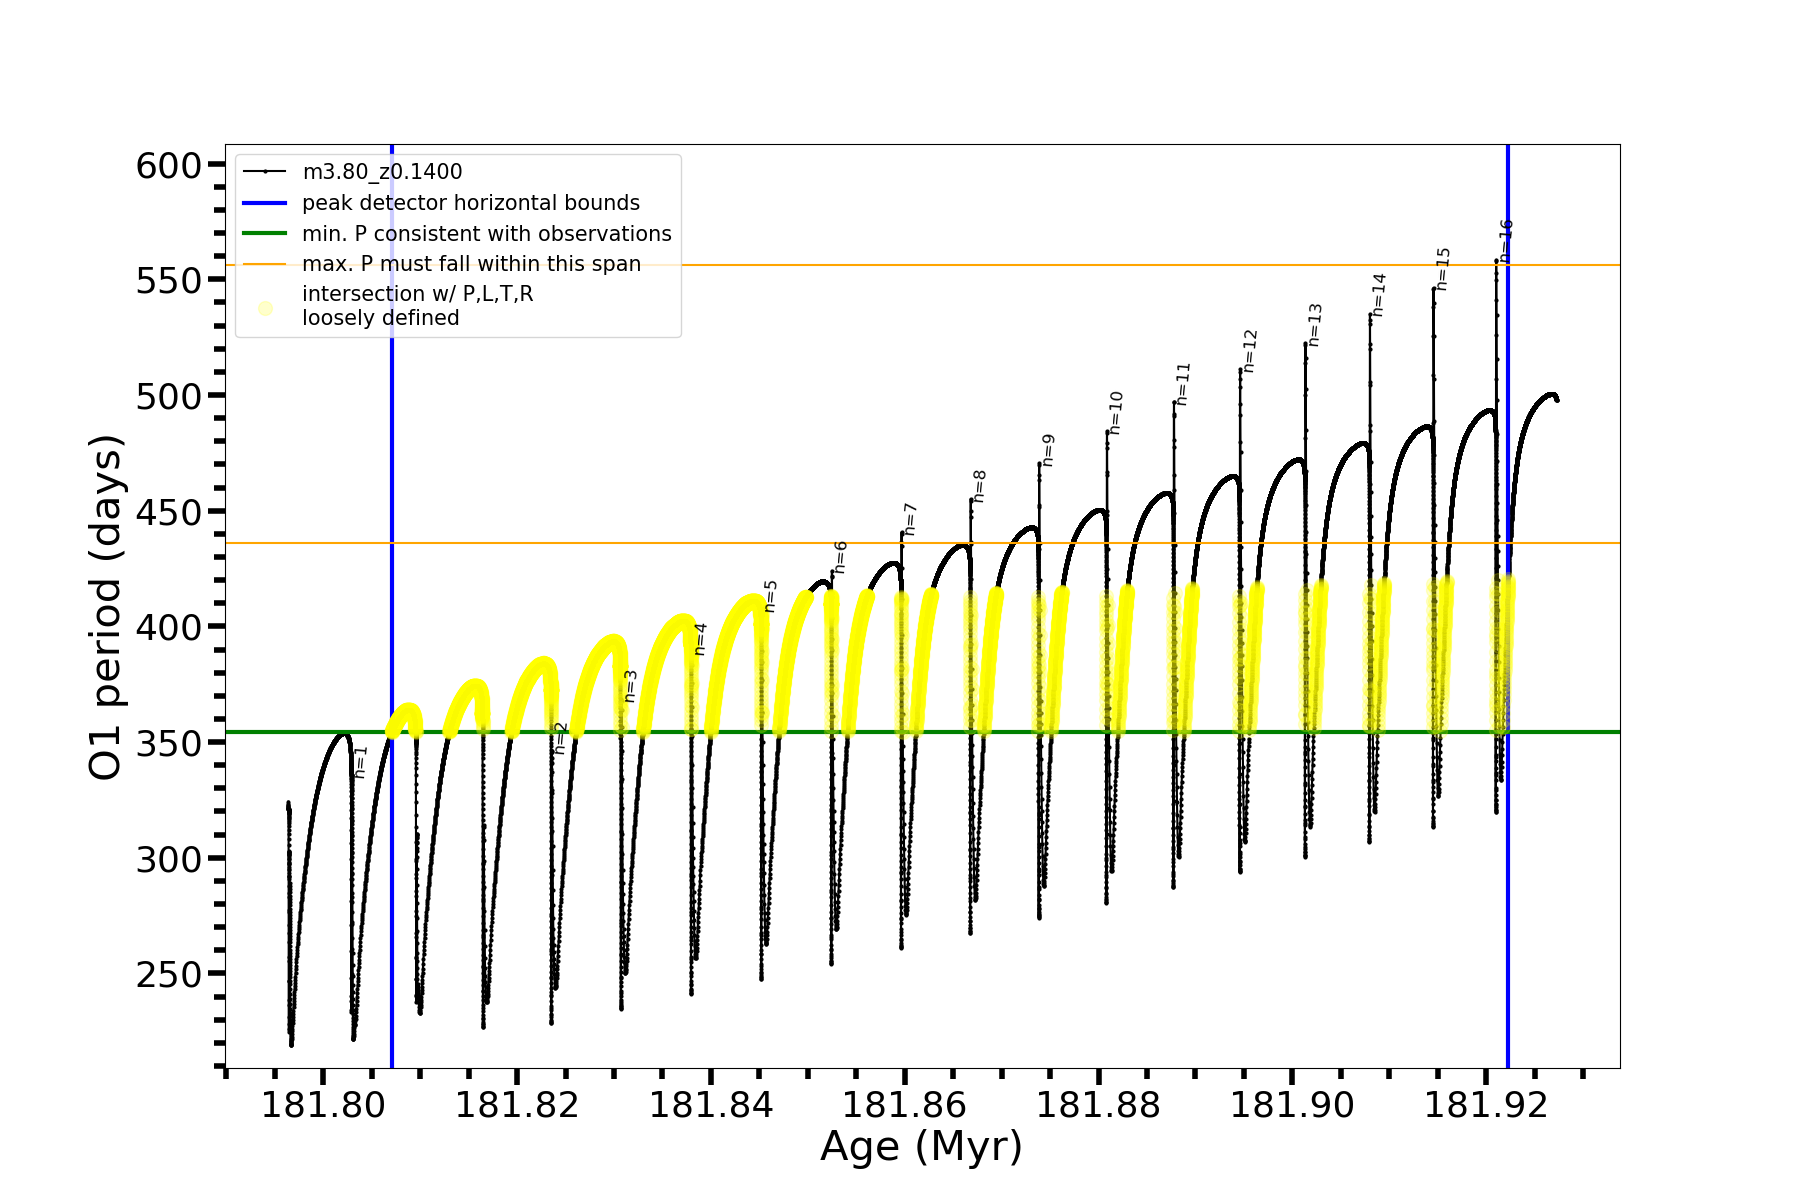The width and height of the screenshot is (1800, 1200).
Task: Click the 450 y-axis tick label
Action: (169, 512)
